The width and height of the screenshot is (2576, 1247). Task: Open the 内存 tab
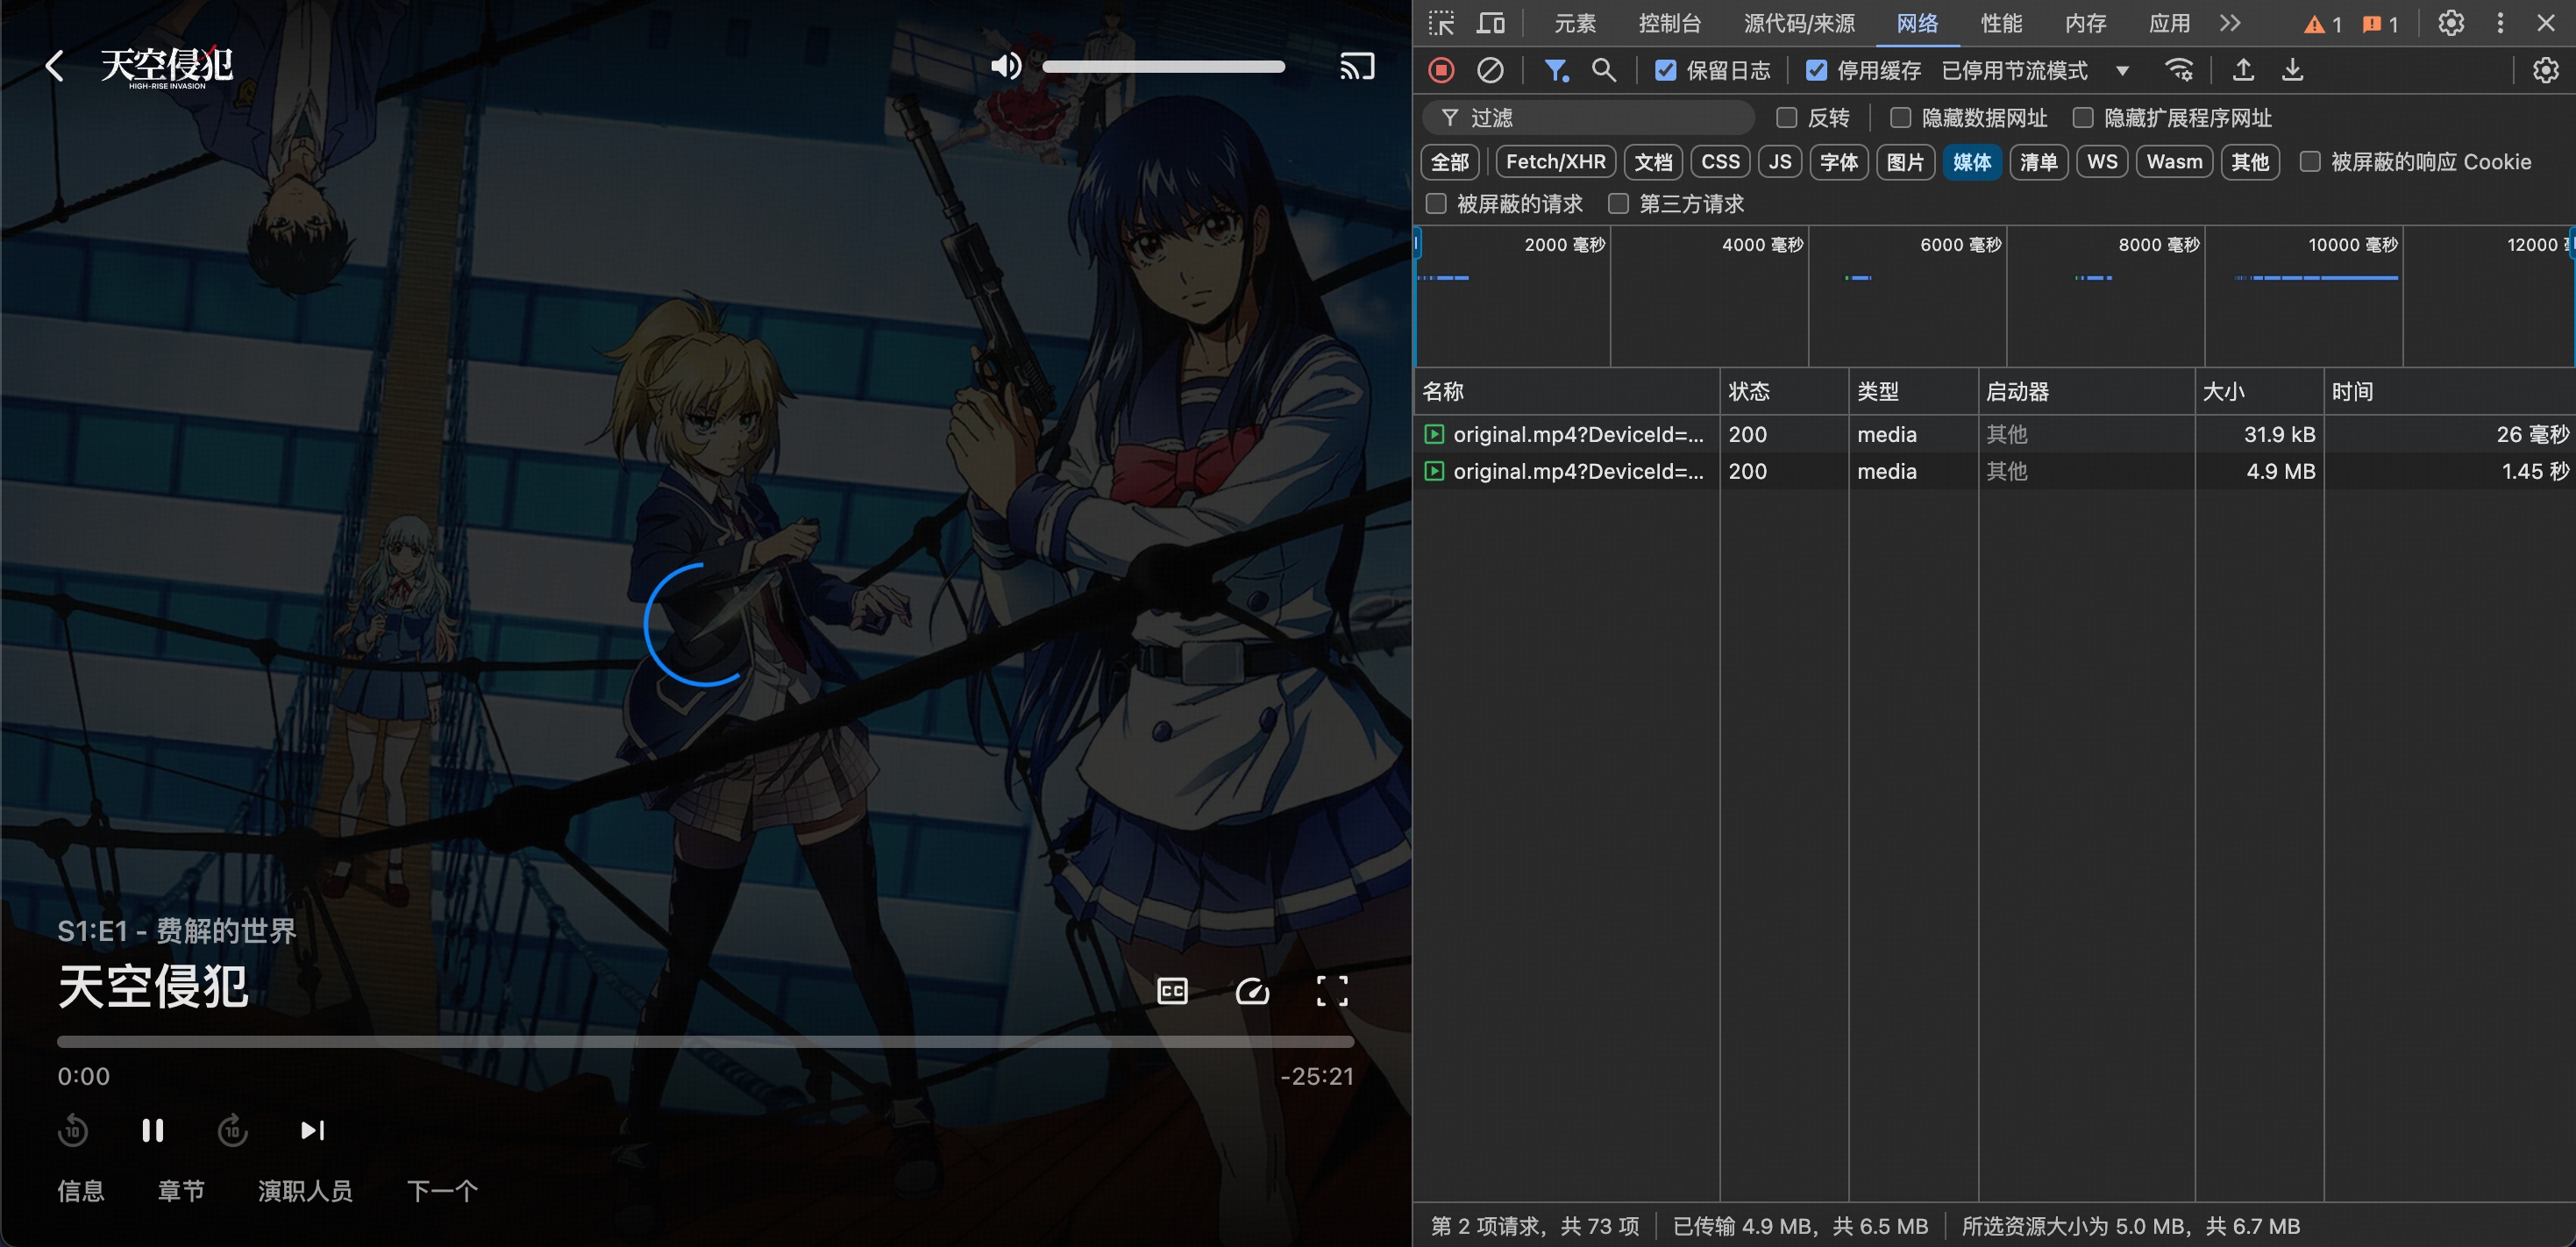click(x=2085, y=23)
